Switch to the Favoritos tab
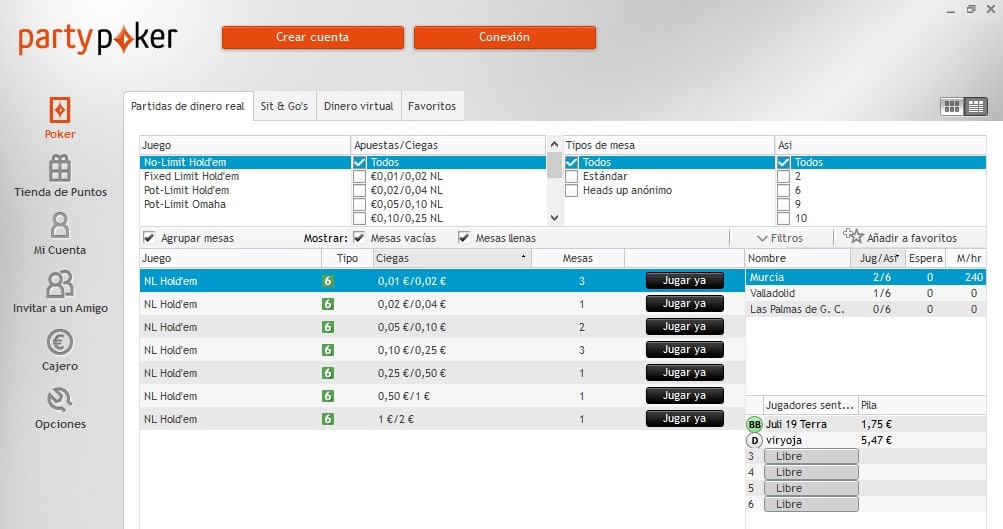 432,106
